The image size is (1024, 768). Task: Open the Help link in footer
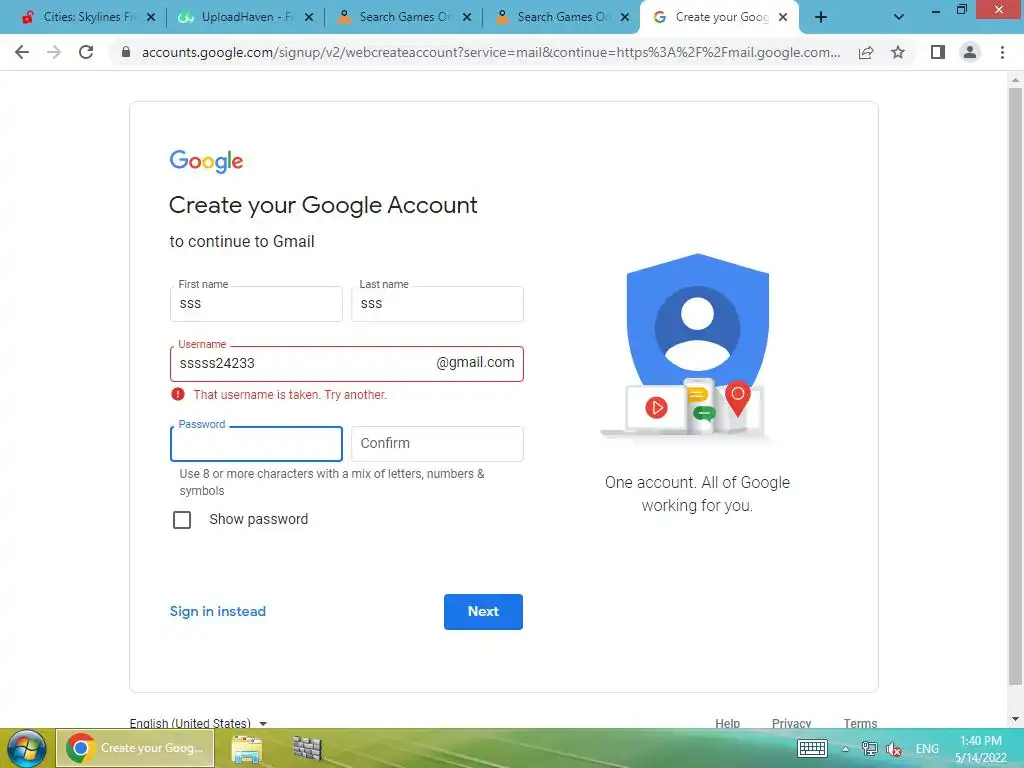click(727, 723)
